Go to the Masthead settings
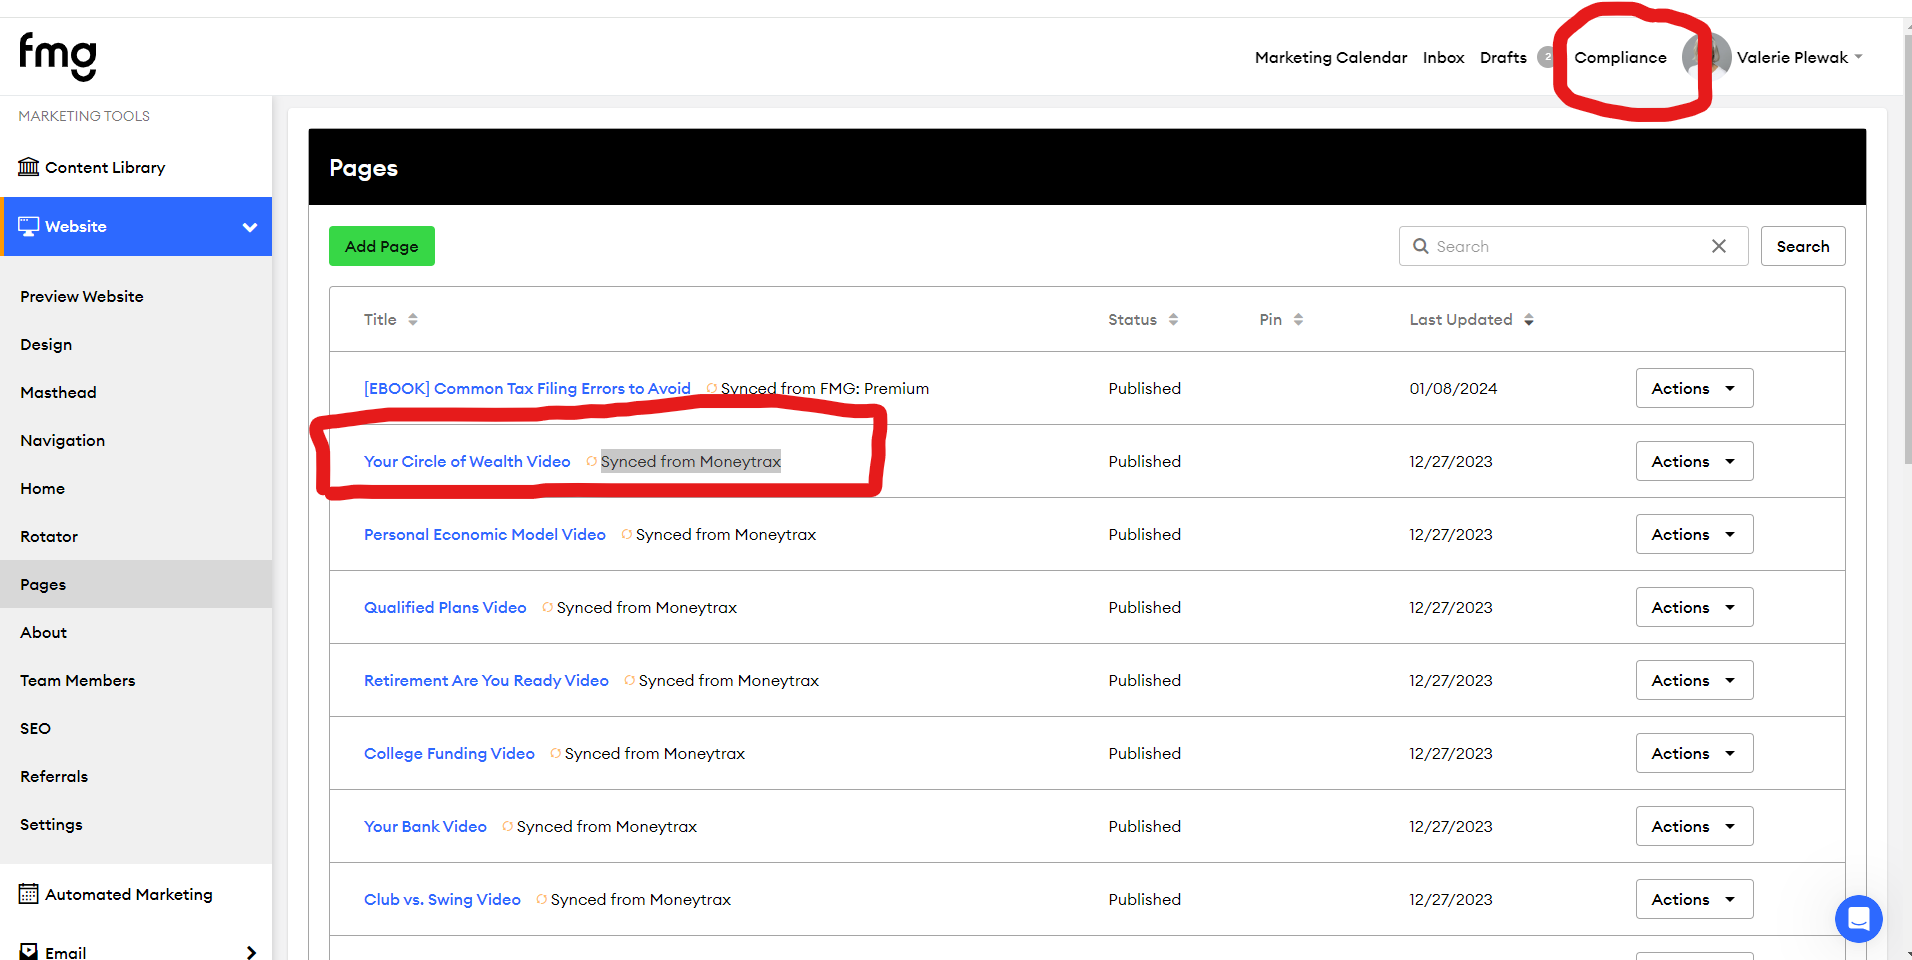Image resolution: width=1912 pixels, height=960 pixels. tap(58, 392)
